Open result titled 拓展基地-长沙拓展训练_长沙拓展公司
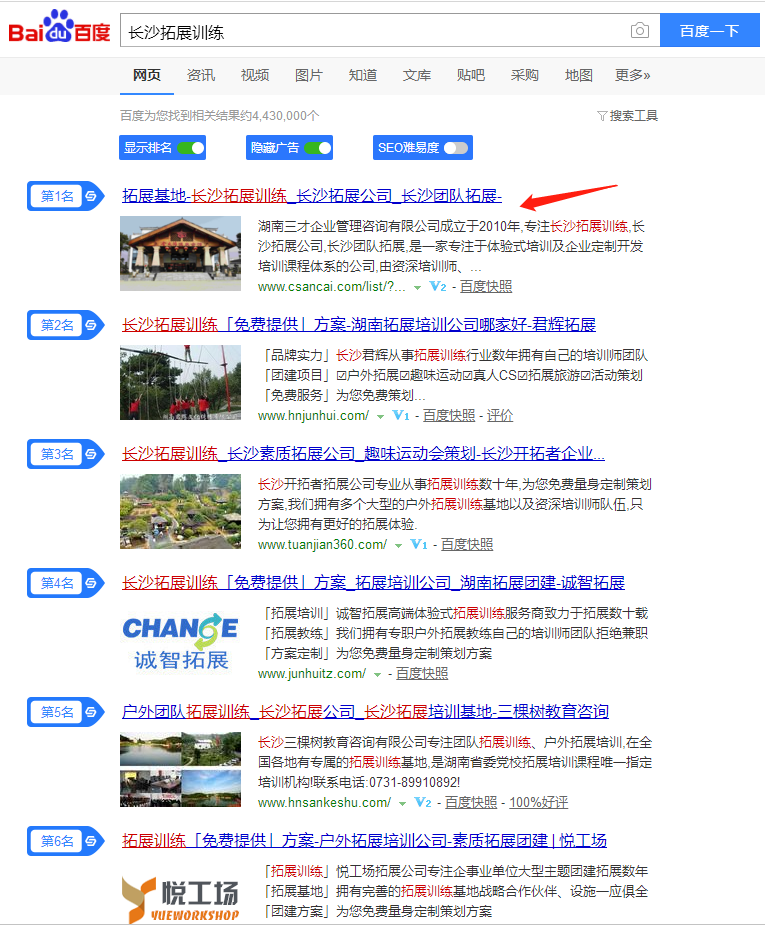The width and height of the screenshot is (765, 927). [x=312, y=196]
